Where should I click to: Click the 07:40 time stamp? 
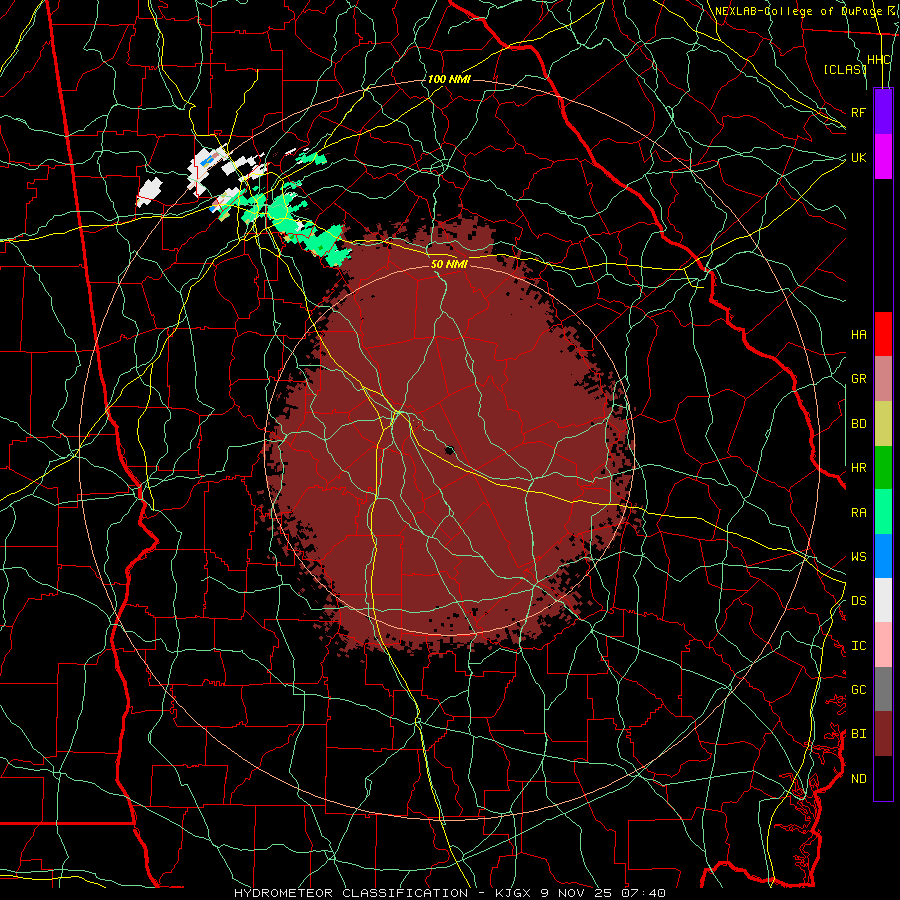pos(643,893)
